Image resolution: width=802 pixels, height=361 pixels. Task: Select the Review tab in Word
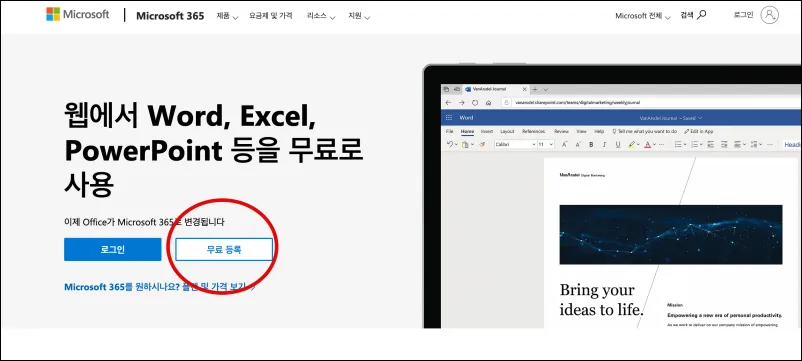[561, 131]
